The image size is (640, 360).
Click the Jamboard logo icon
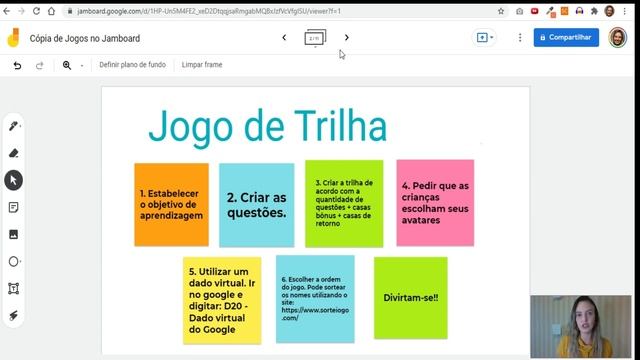coord(13,38)
